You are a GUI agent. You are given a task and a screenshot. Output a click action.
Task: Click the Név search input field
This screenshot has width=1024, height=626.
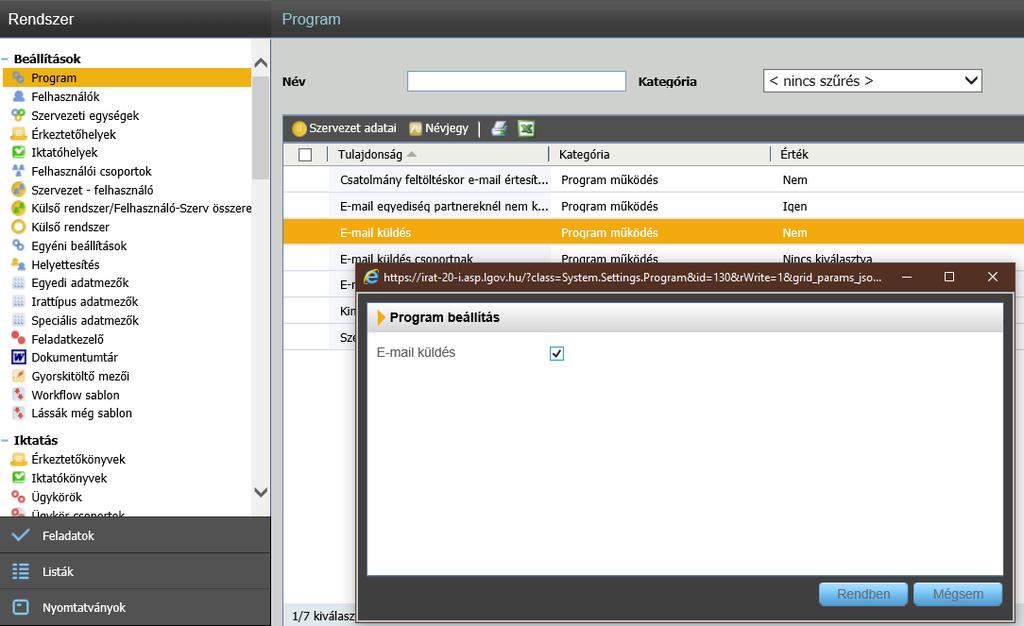516,81
